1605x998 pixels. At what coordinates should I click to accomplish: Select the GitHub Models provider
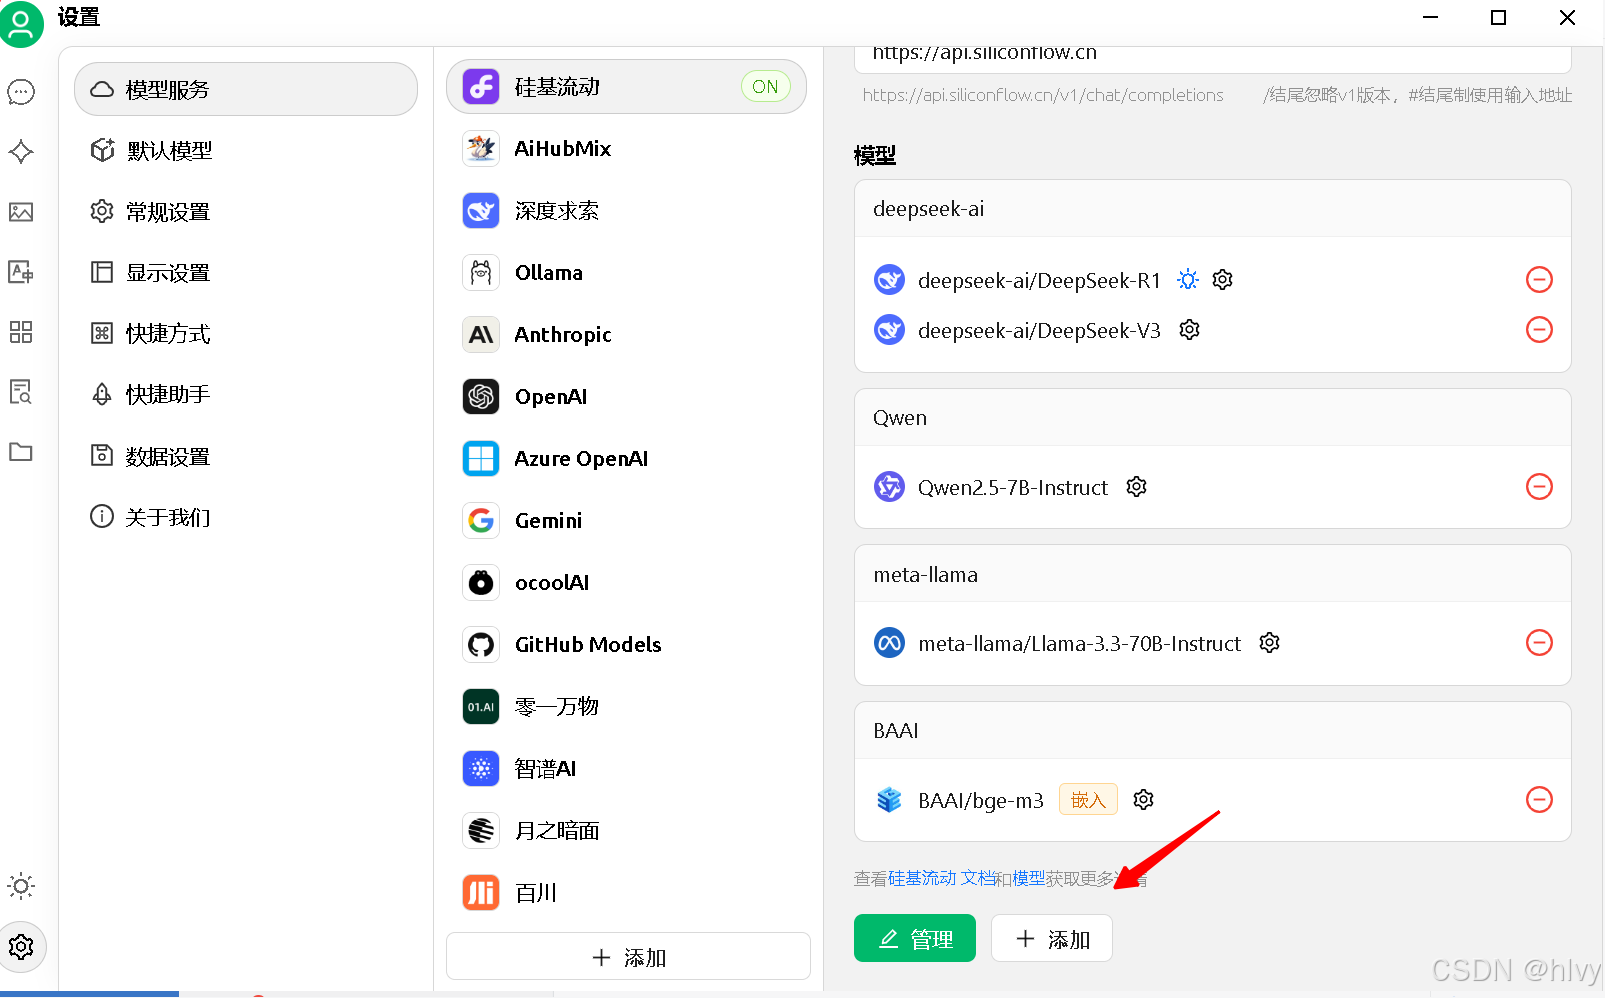[x=626, y=645]
